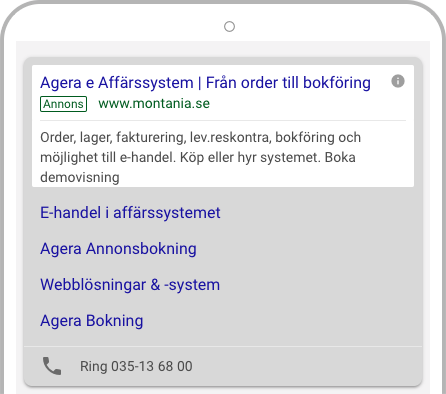
Task: Open the 'Webblösningar & -system' sitelink
Action: (x=130, y=285)
